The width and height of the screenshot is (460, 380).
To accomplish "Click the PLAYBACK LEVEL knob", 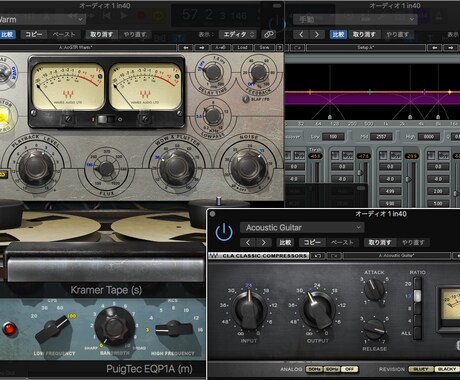I will [36, 167].
